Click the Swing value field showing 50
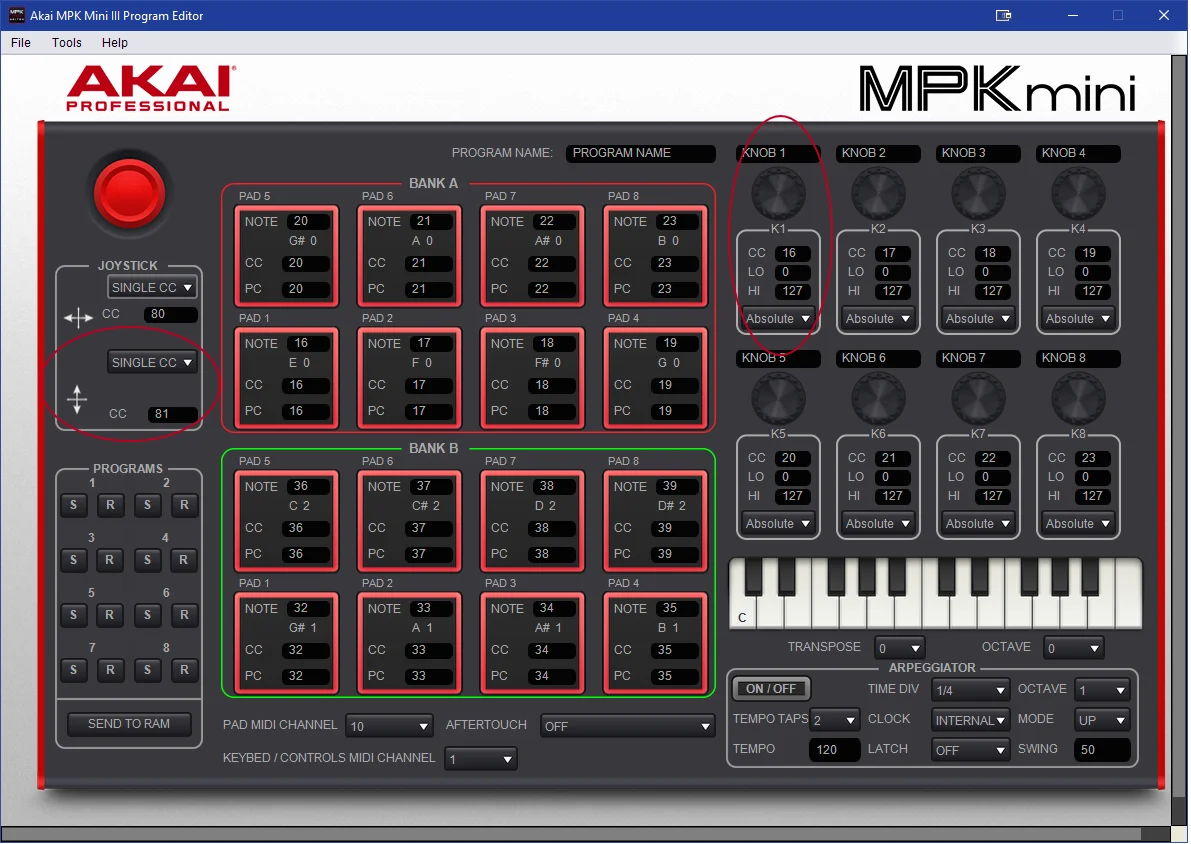Viewport: 1191px width, 844px height. tap(1102, 751)
